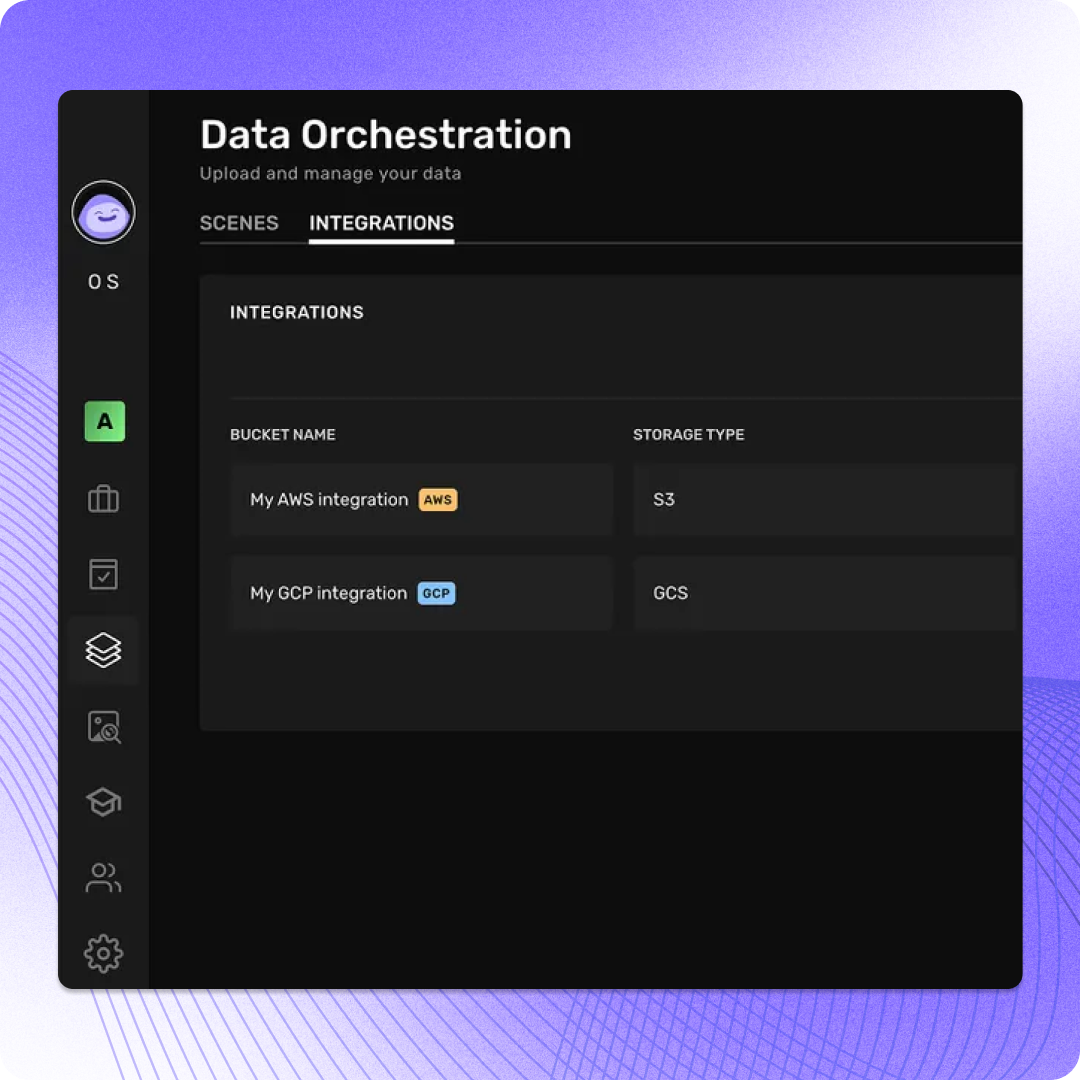
Task: Open the settings gear icon
Action: coord(103,954)
